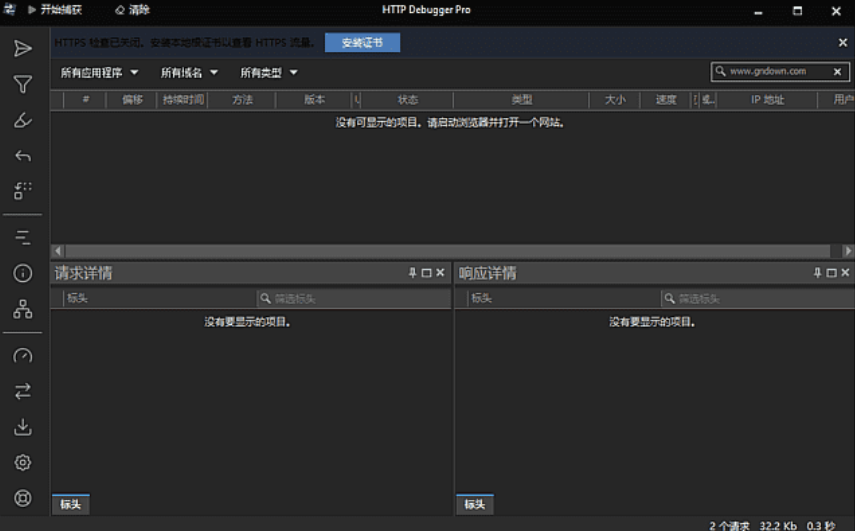This screenshot has width=855, height=531.
Task: Click the 筛选标头 field in request details
Action: (x=354, y=298)
